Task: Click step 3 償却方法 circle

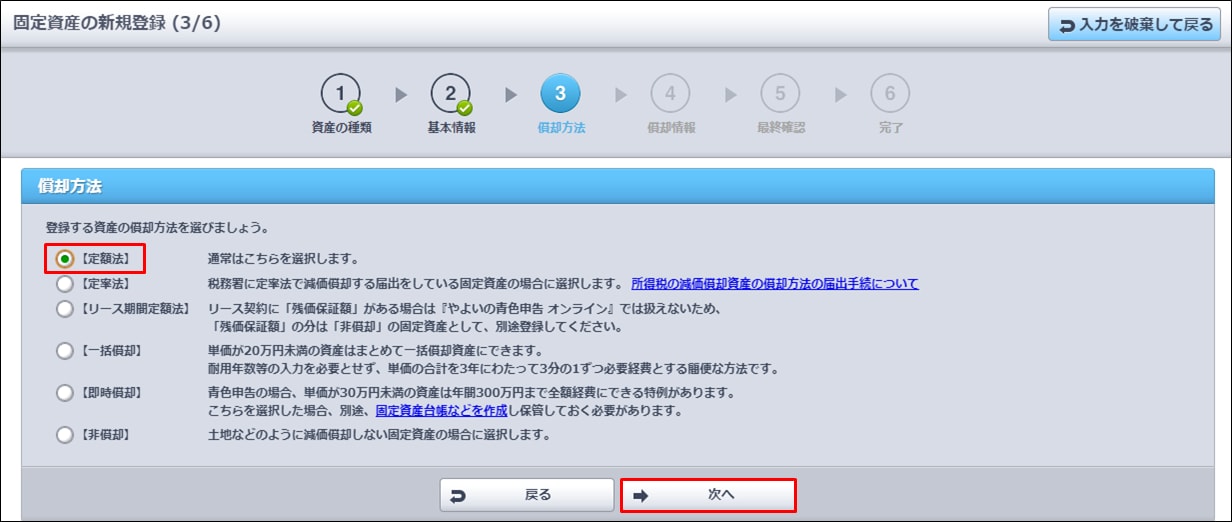Action: click(x=560, y=94)
